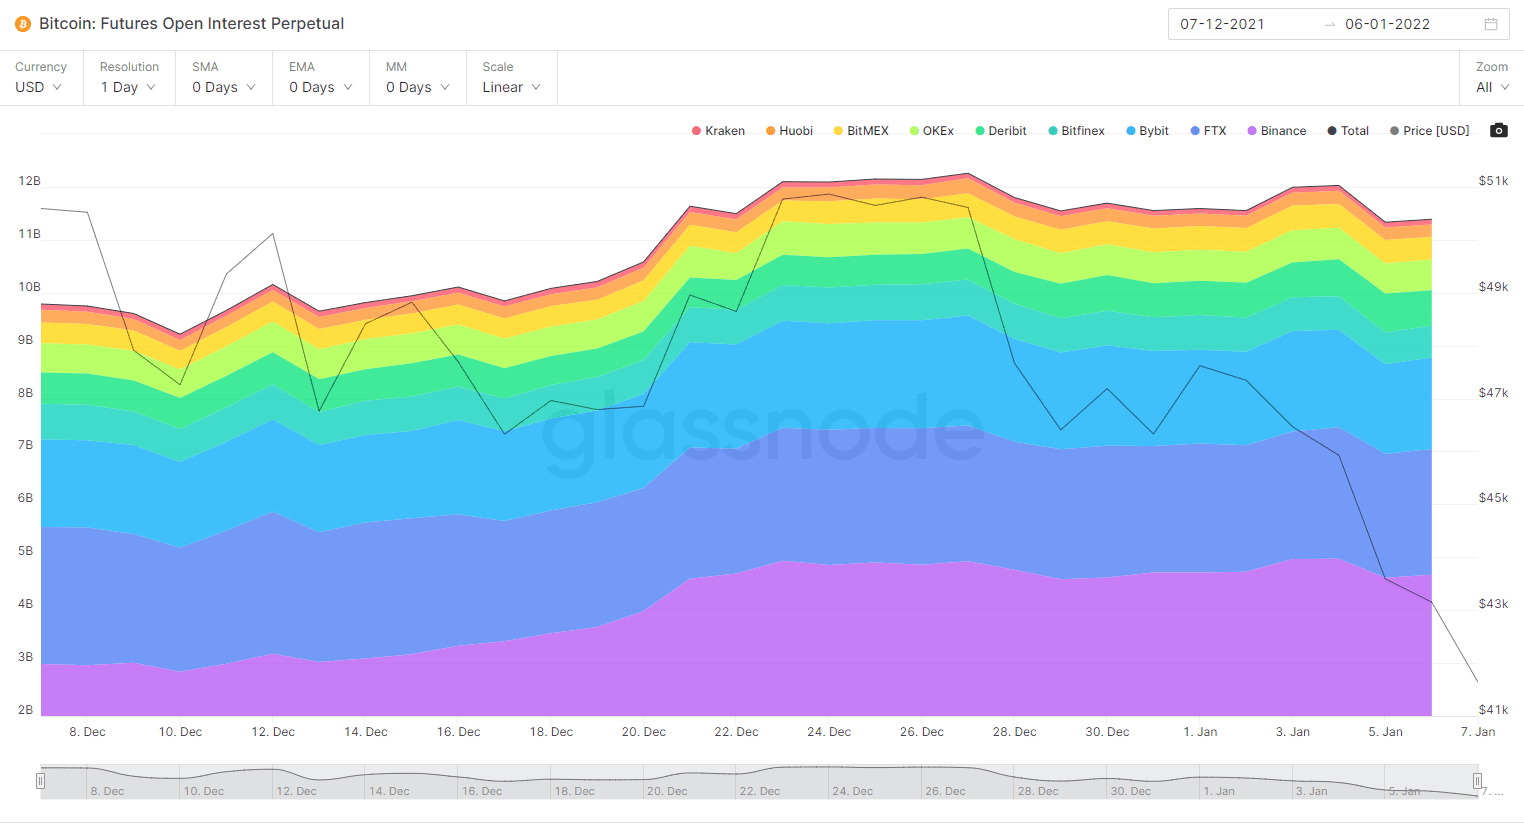Image resolution: width=1524 pixels, height=823 pixels.
Task: Click the camera screenshot icon
Action: [1498, 131]
